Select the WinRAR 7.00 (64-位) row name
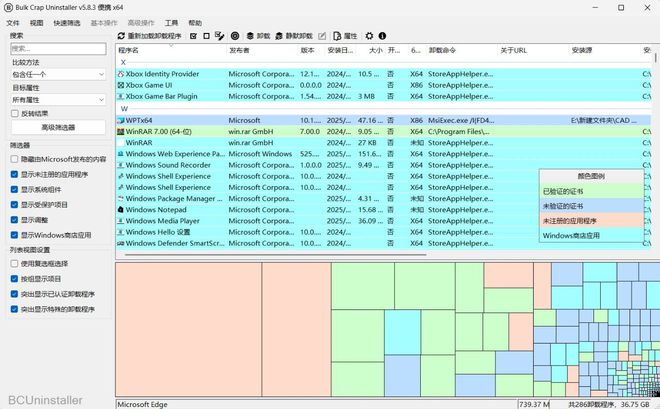This screenshot has width=660, height=409. point(159,132)
